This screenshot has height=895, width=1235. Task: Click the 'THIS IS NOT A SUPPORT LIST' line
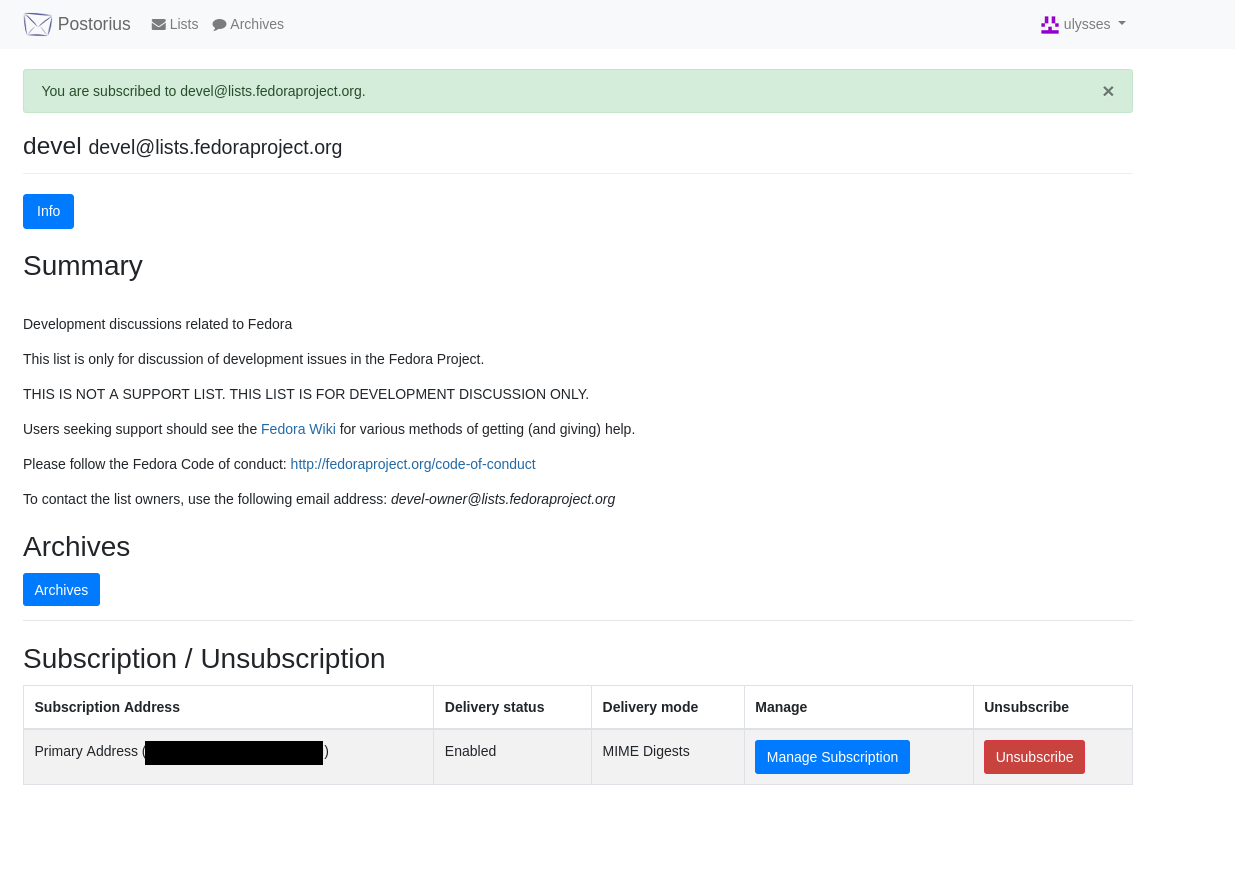(306, 394)
